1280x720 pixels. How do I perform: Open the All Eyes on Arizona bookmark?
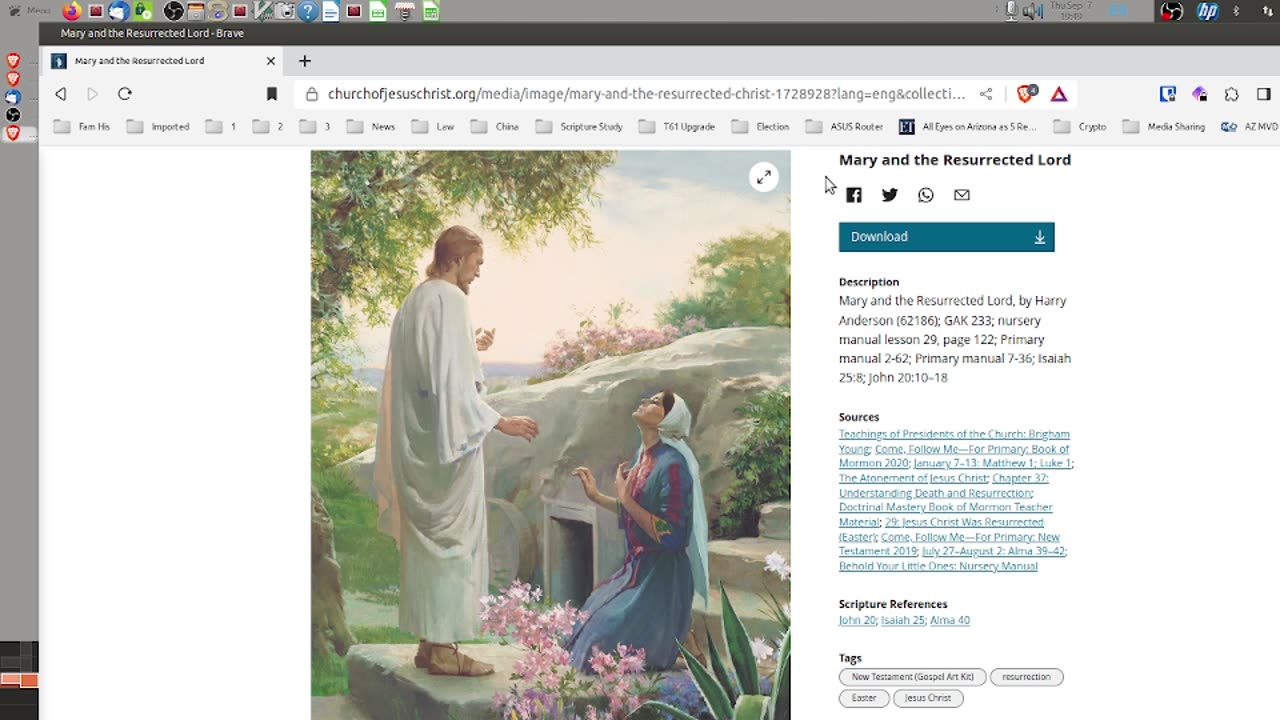968,127
